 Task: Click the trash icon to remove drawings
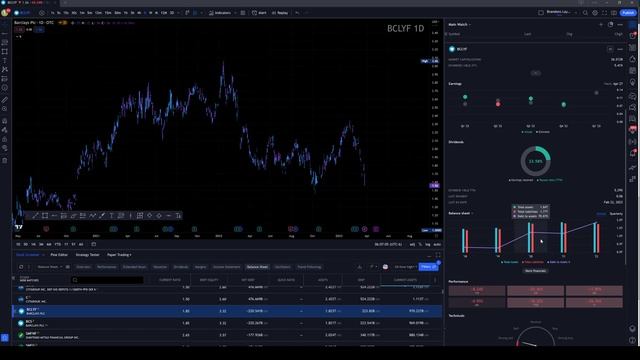pos(4,160)
